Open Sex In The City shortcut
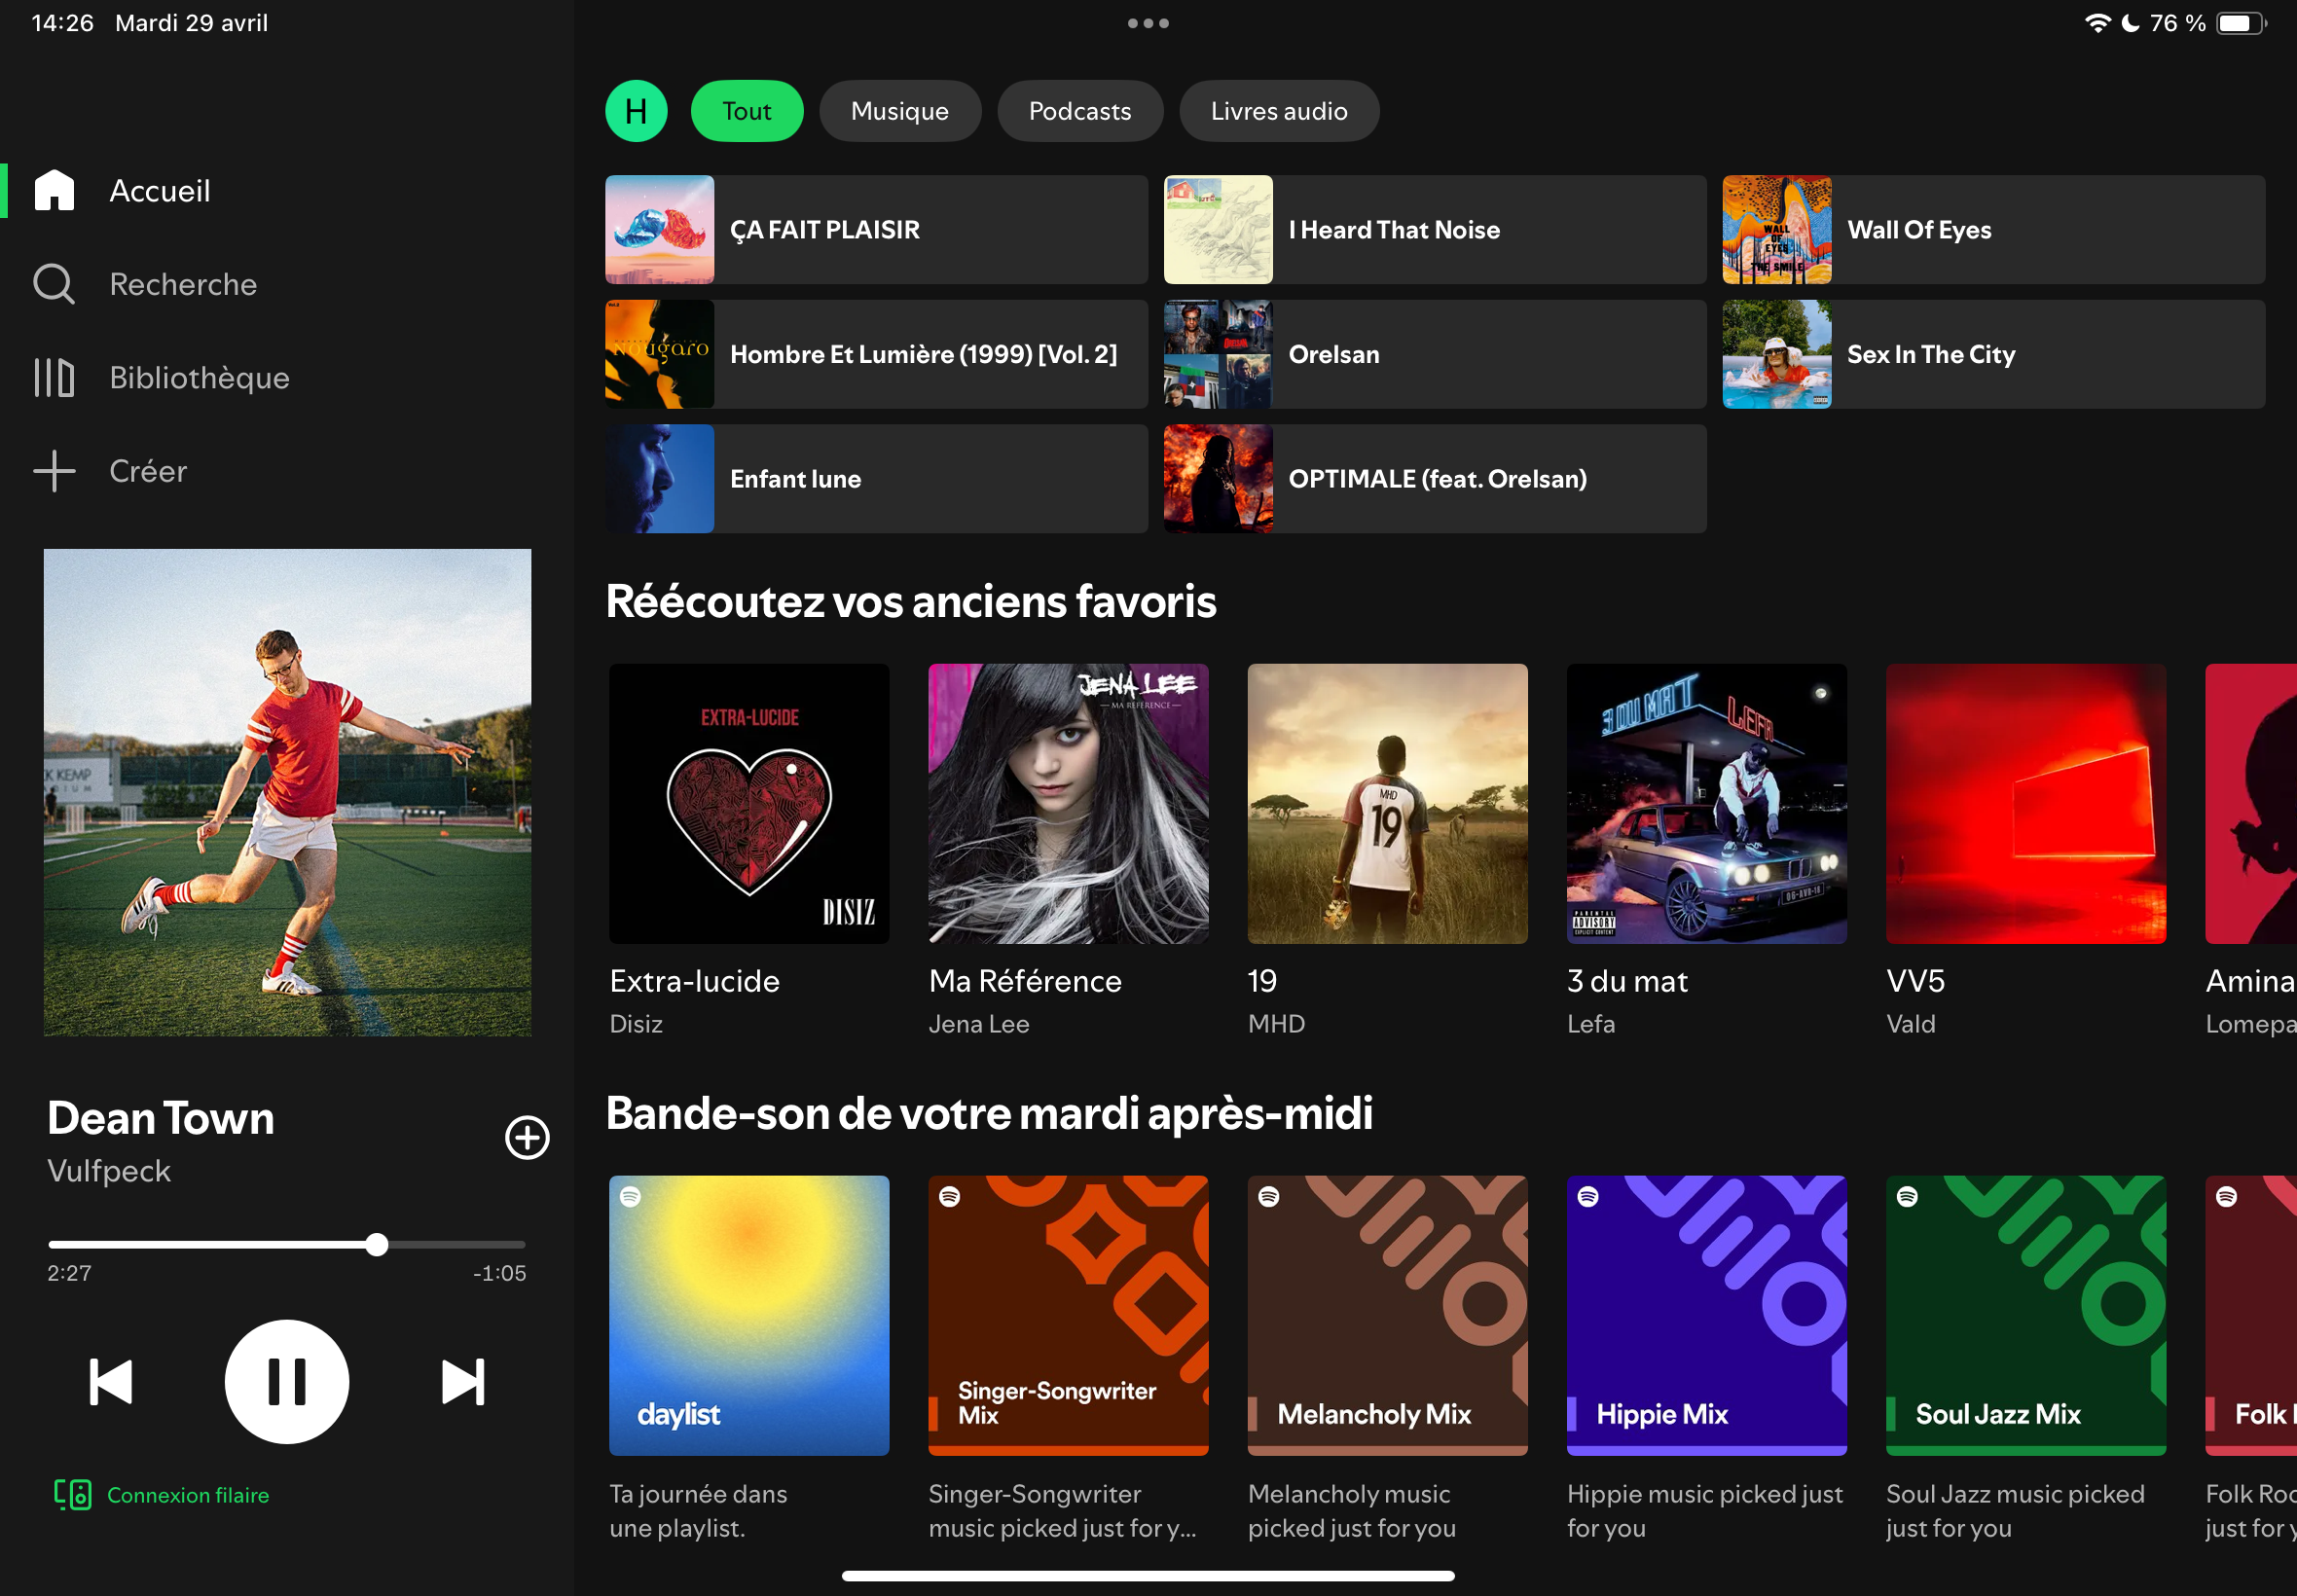Viewport: 2297px width, 1596px height. 1993,354
